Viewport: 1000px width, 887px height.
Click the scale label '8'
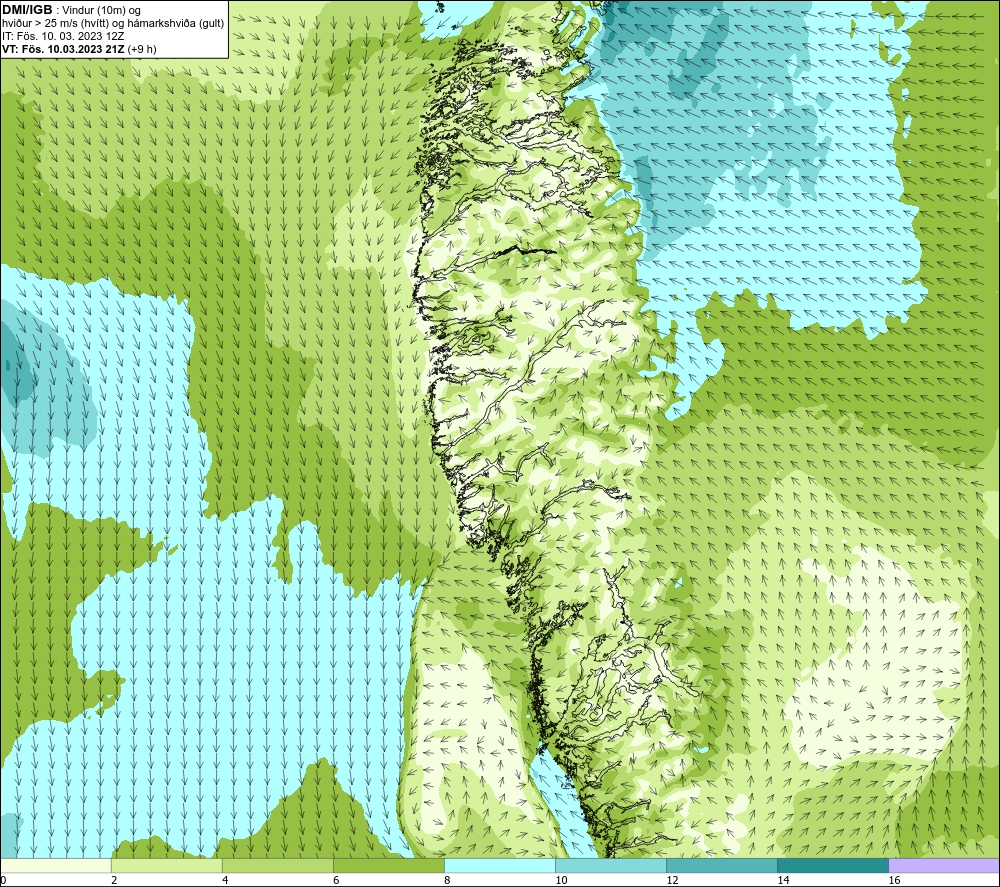tap(447, 881)
